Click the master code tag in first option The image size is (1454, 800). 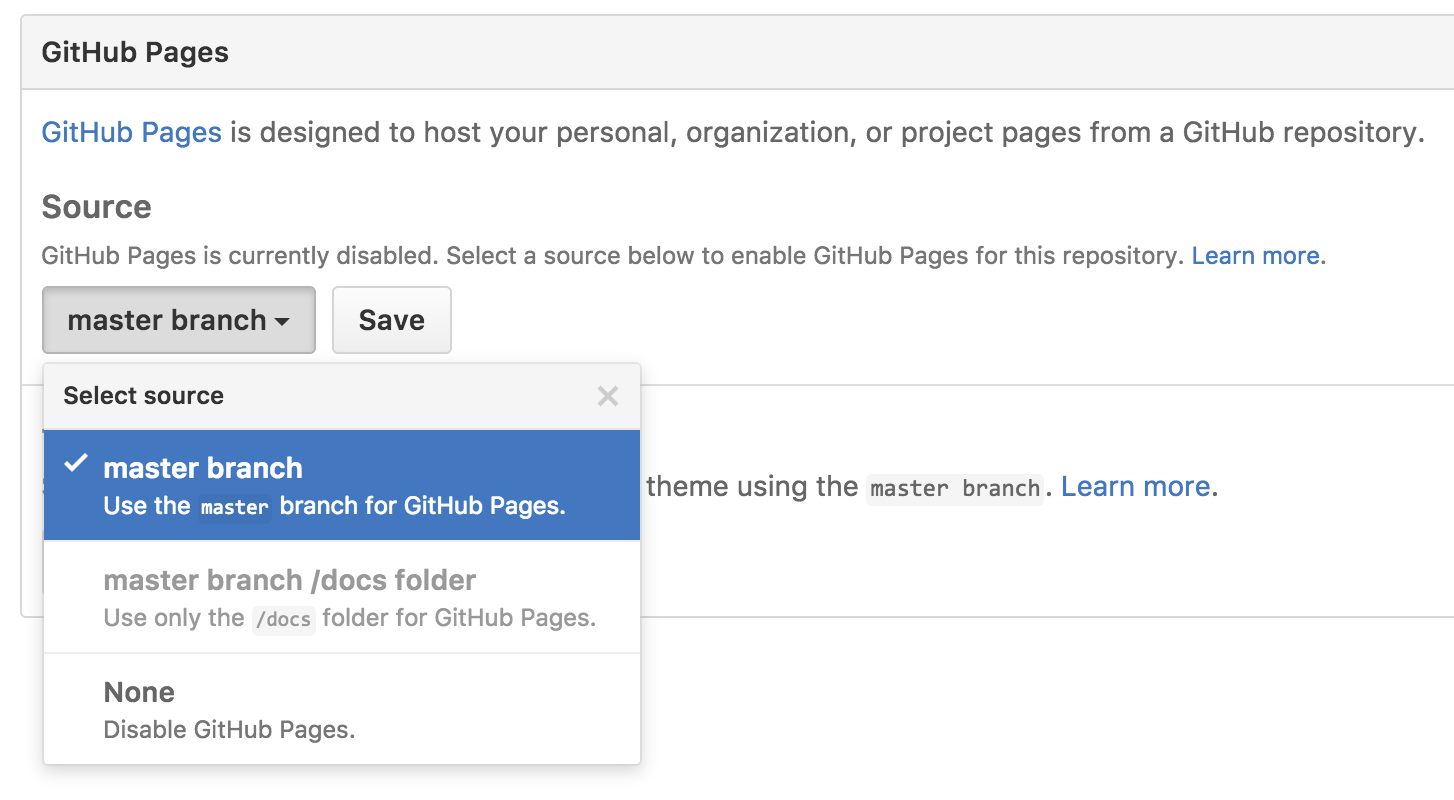(x=235, y=507)
